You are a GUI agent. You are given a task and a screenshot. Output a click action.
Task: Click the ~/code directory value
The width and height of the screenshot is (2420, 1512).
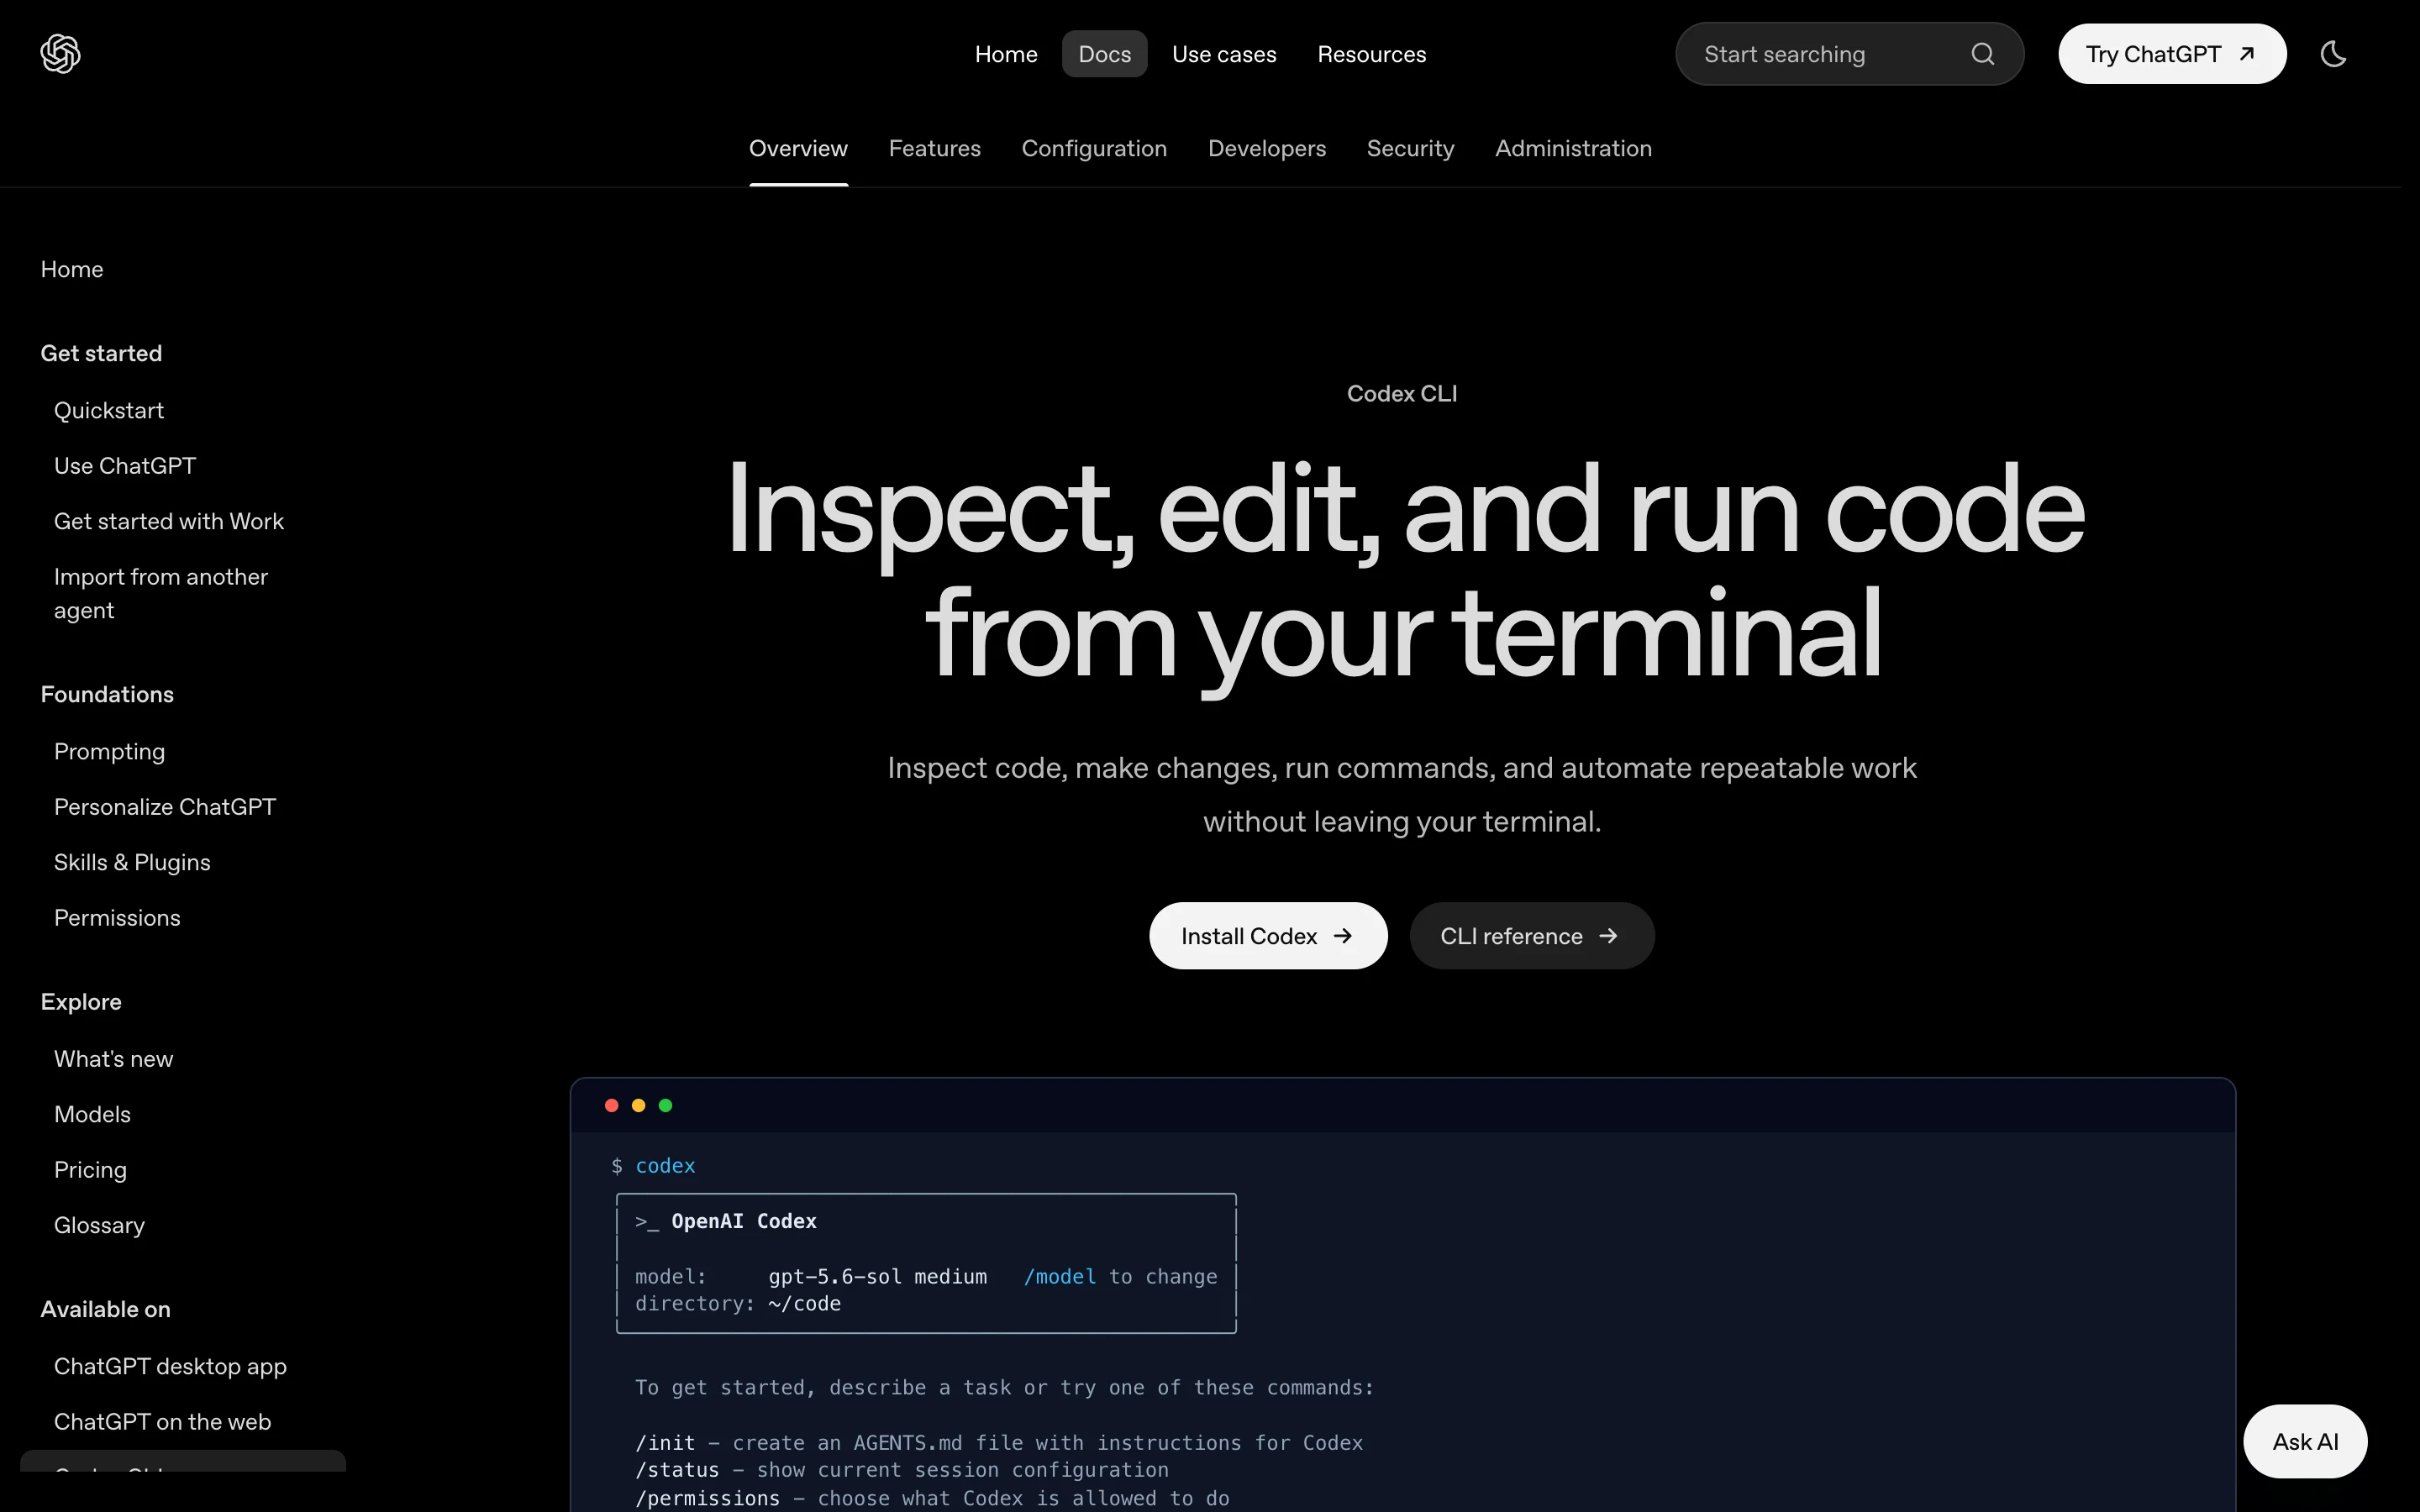tap(804, 1304)
